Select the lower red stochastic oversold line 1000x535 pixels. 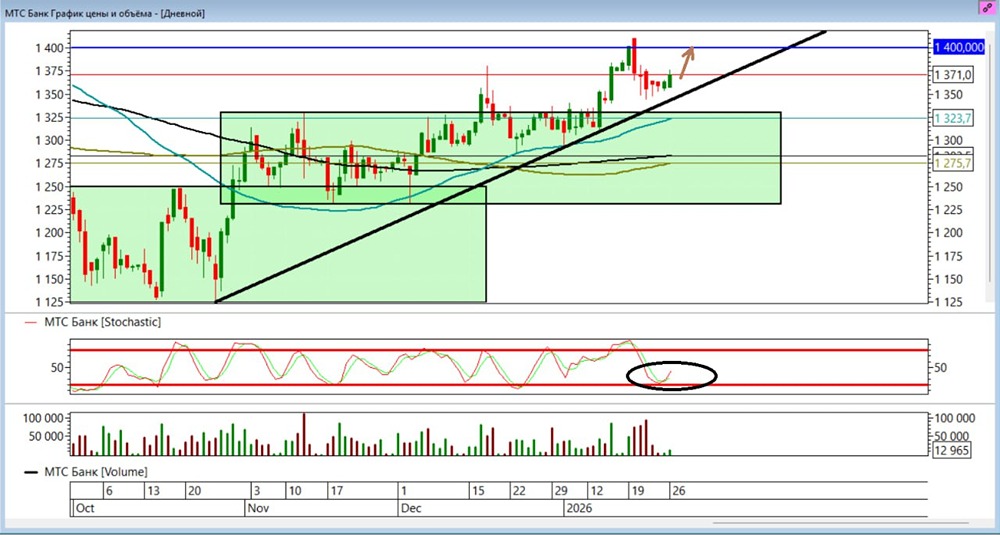pyautogui.click(x=499, y=385)
